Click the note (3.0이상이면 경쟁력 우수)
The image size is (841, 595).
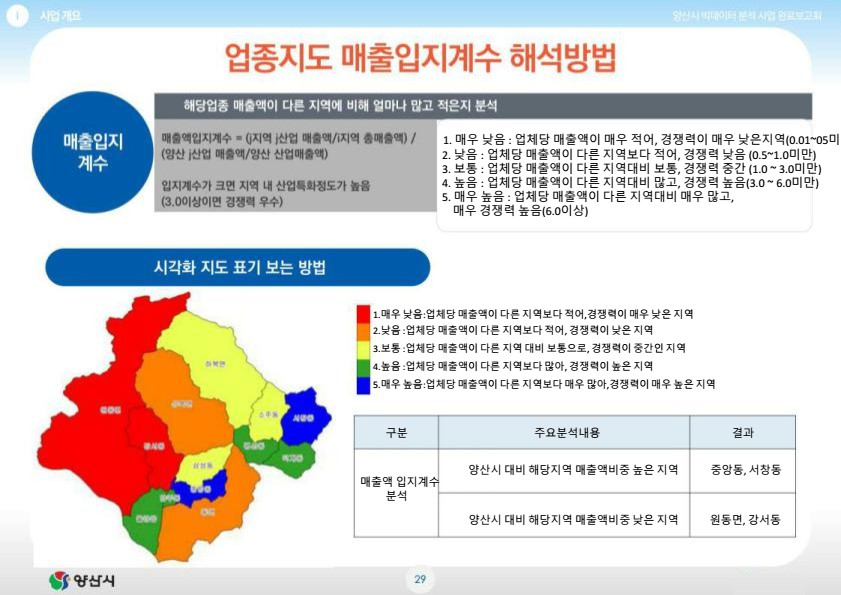(222, 202)
